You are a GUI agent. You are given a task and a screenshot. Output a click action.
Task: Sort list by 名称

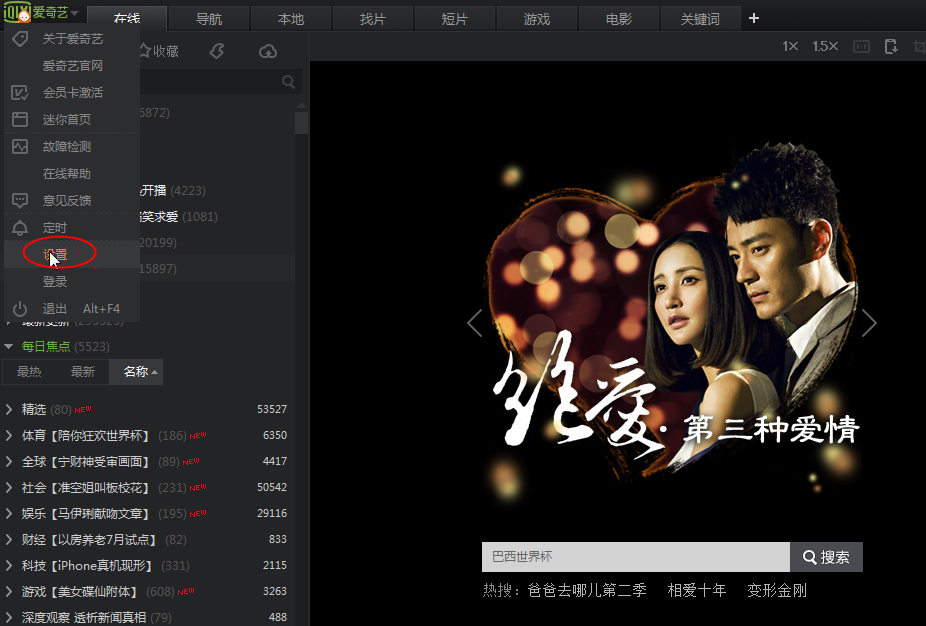pos(136,372)
